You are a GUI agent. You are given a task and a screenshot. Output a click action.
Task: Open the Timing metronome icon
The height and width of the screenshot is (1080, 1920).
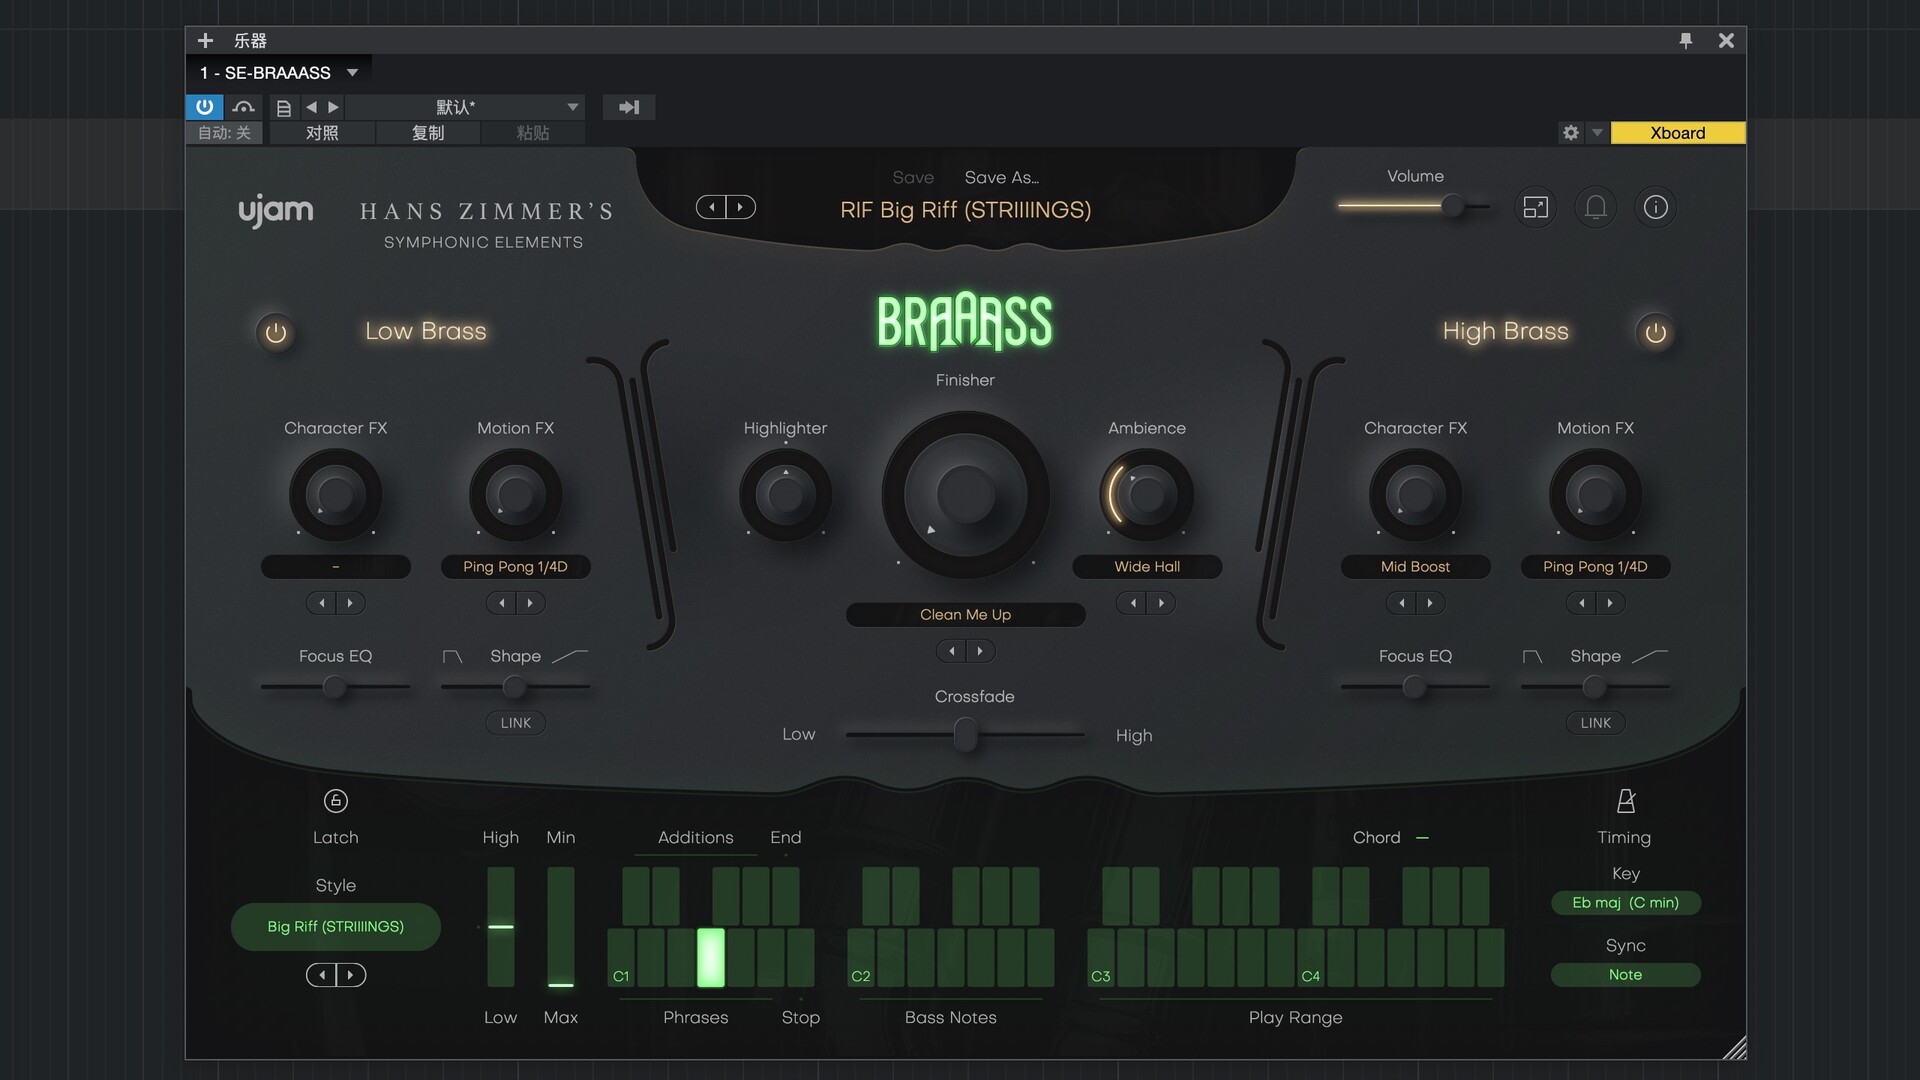(x=1626, y=801)
